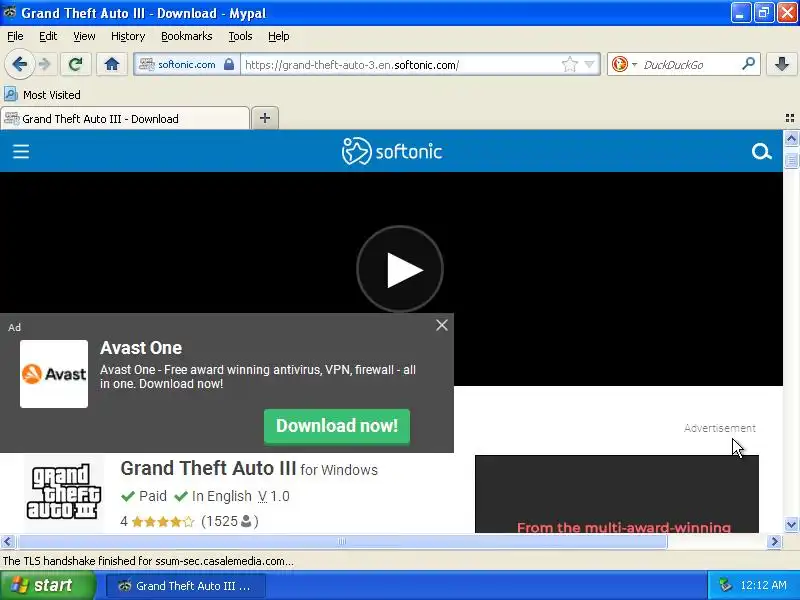
Task: Open the File menu
Action: 15,36
